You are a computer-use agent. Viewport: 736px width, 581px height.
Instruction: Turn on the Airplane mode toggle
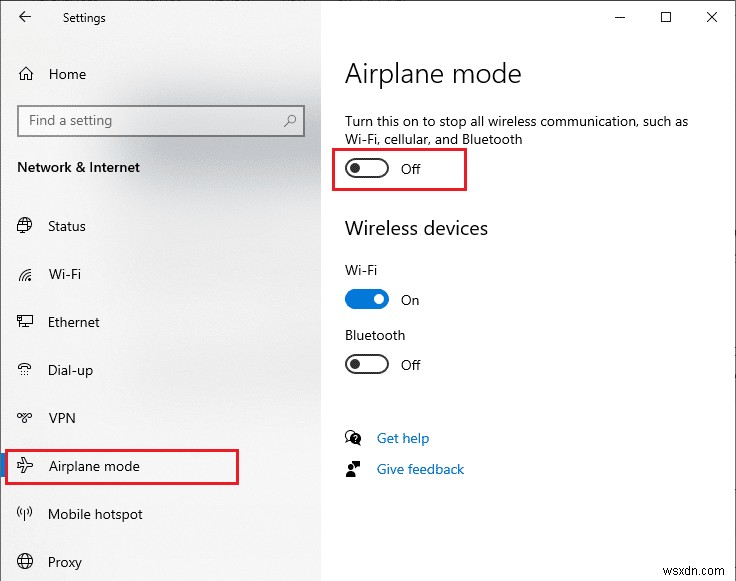[x=367, y=169]
